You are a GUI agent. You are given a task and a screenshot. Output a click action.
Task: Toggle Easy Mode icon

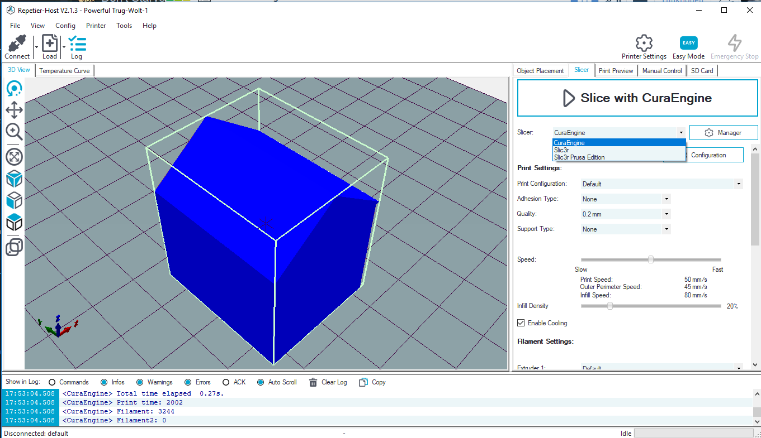(x=688, y=43)
